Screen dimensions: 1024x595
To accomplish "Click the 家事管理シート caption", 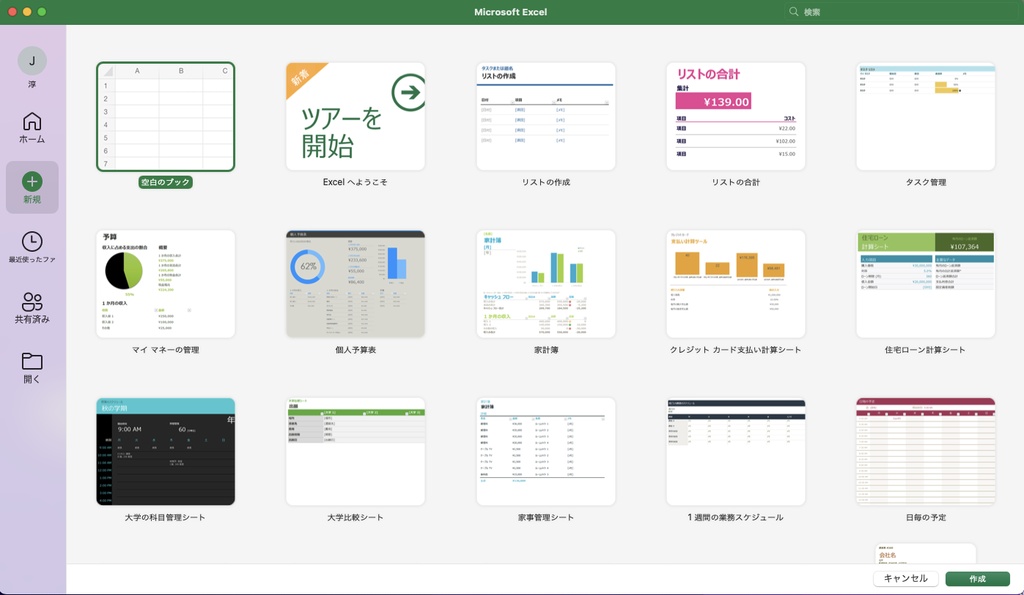I will 546,517.
